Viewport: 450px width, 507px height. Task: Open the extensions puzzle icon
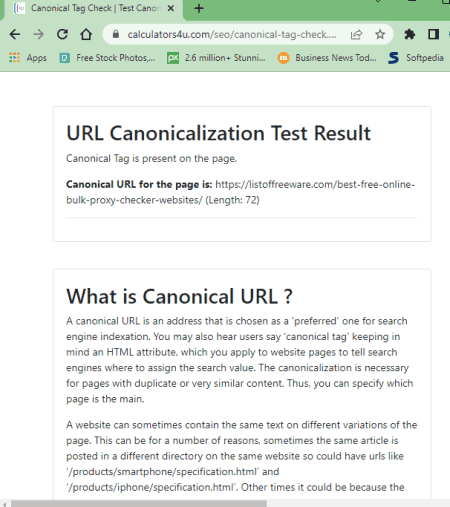pos(410,34)
